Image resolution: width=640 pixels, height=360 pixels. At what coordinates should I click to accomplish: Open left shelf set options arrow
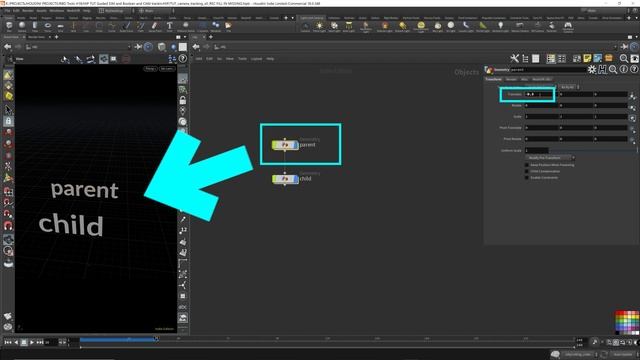[x=292, y=18]
